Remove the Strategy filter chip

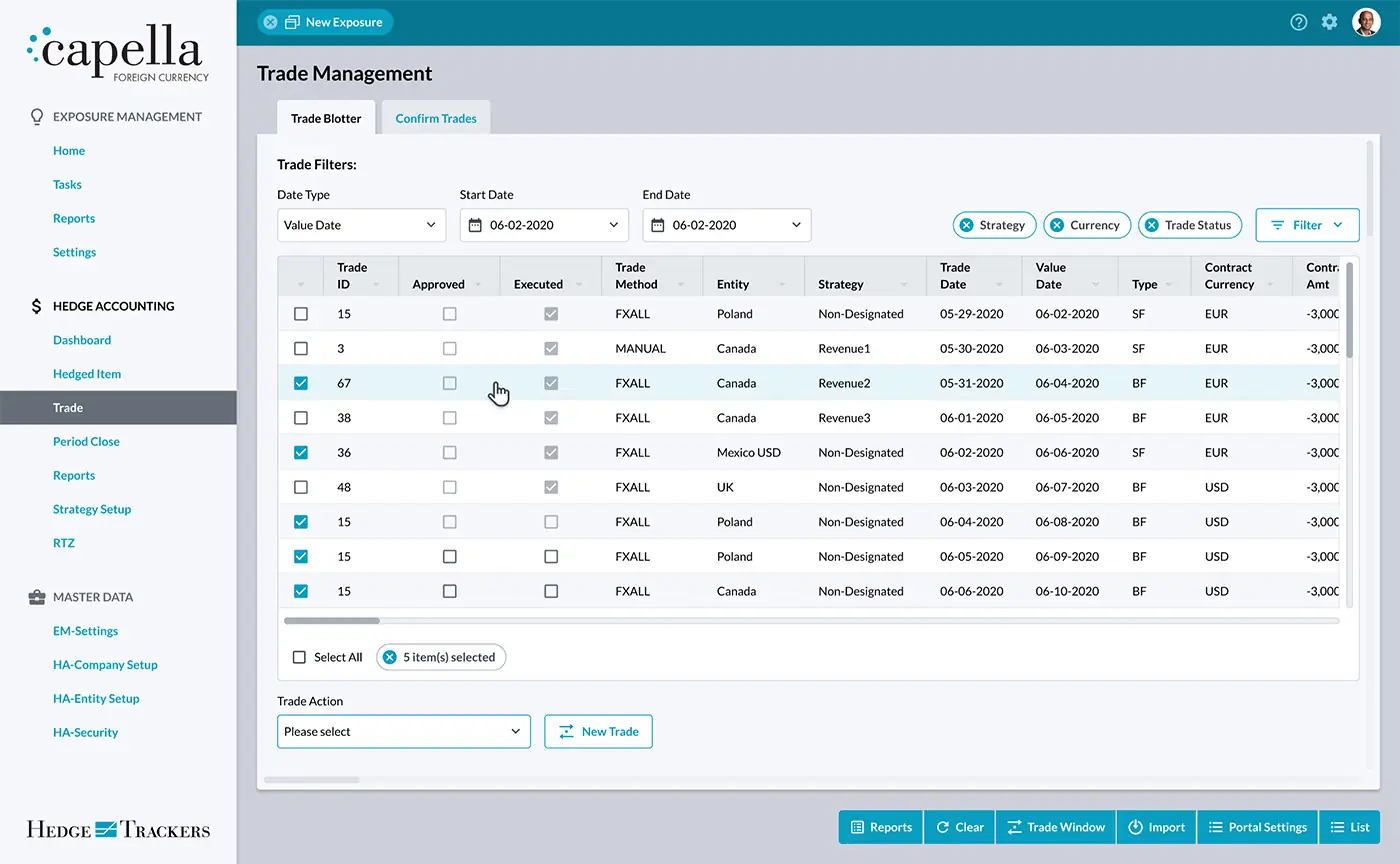[x=966, y=225]
